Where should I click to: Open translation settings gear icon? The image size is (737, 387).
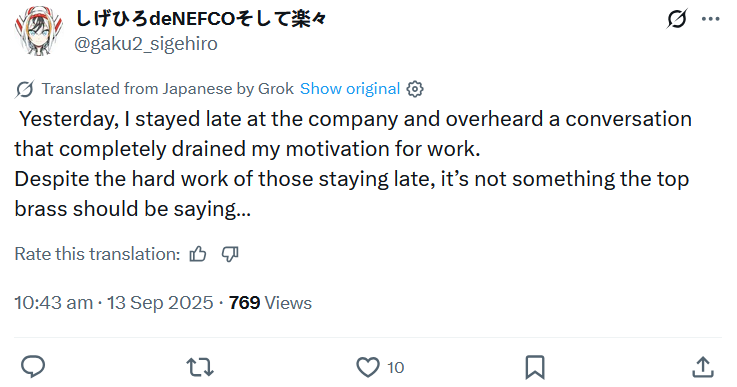[415, 89]
